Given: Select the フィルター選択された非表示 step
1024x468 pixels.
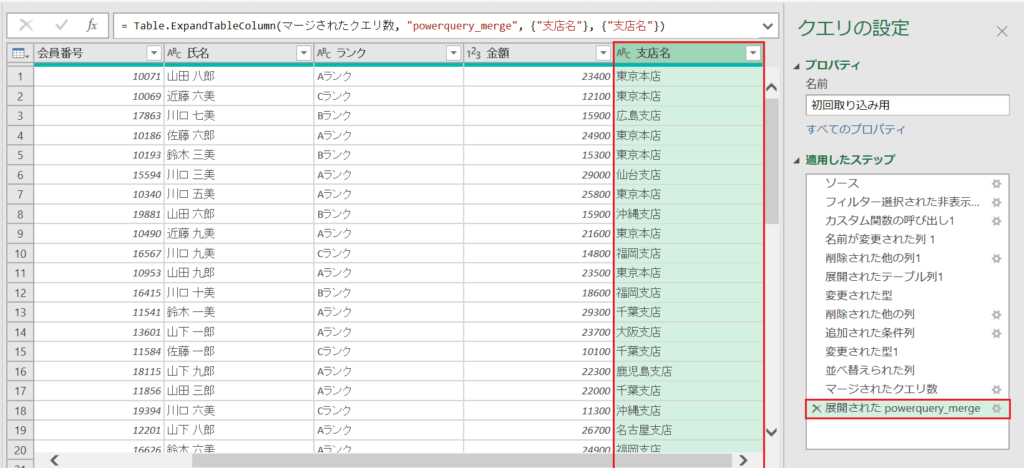Looking at the screenshot, I should coord(908,202).
